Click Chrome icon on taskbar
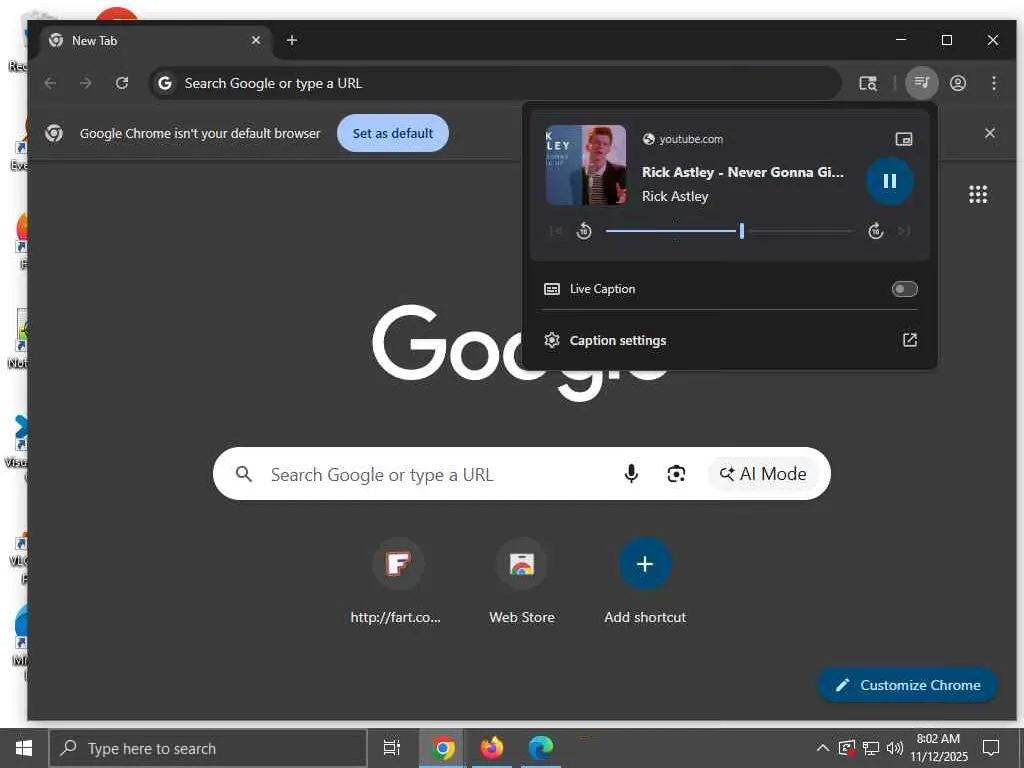This screenshot has width=1024, height=768. (442, 748)
